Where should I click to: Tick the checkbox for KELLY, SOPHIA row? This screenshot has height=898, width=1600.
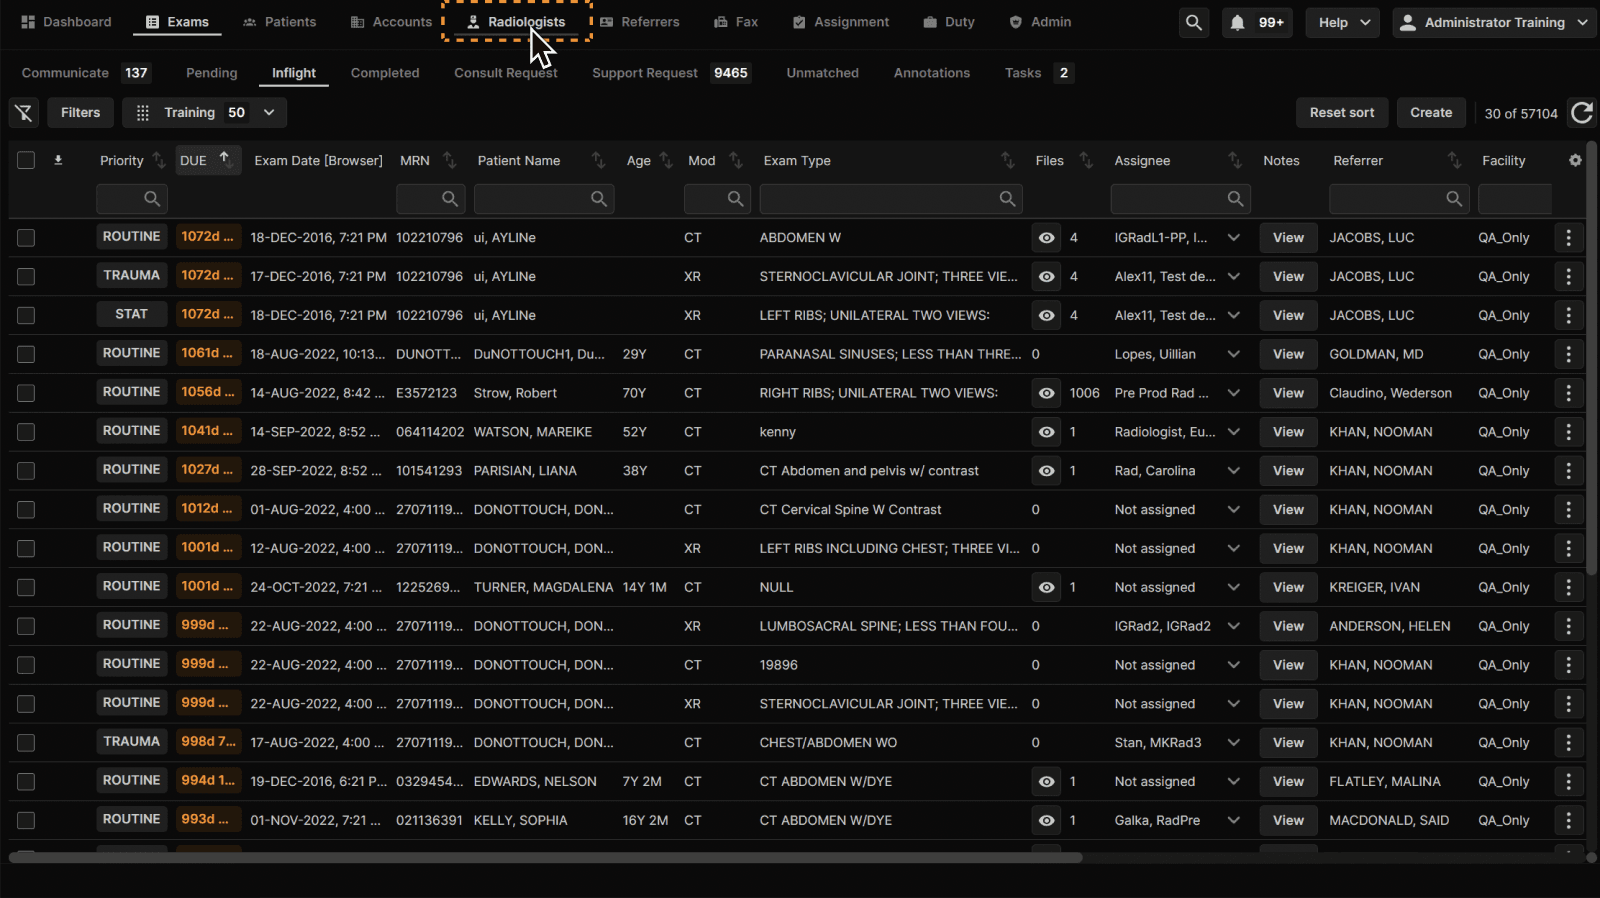(x=26, y=820)
